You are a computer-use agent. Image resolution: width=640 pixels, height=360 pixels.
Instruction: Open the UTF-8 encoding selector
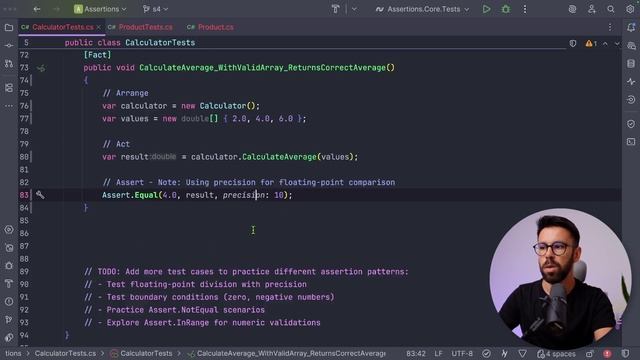[x=462, y=353]
